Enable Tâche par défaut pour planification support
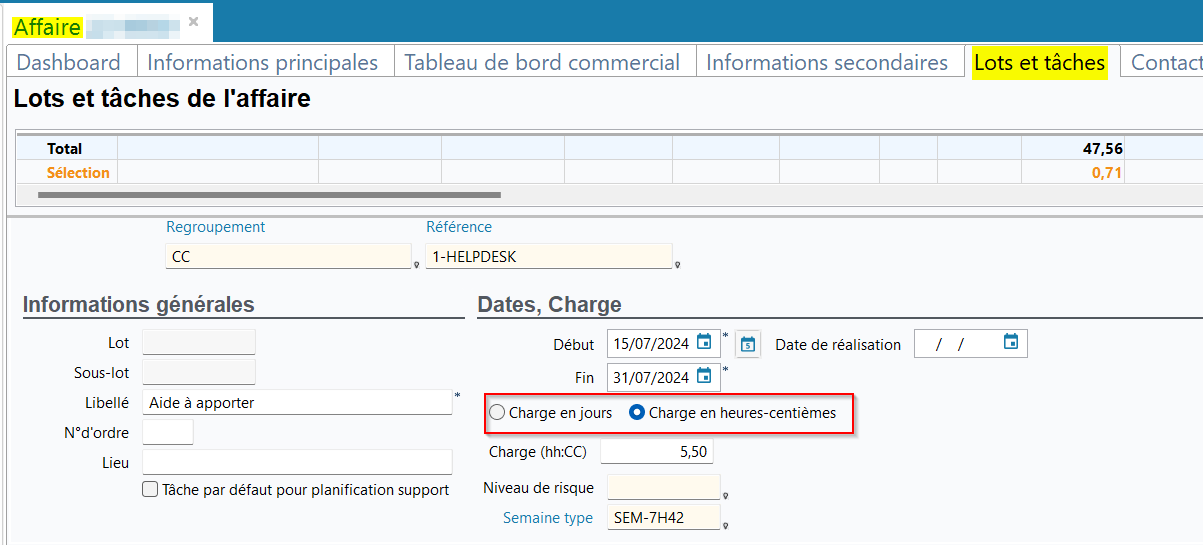1203x545 pixels. (x=150, y=490)
